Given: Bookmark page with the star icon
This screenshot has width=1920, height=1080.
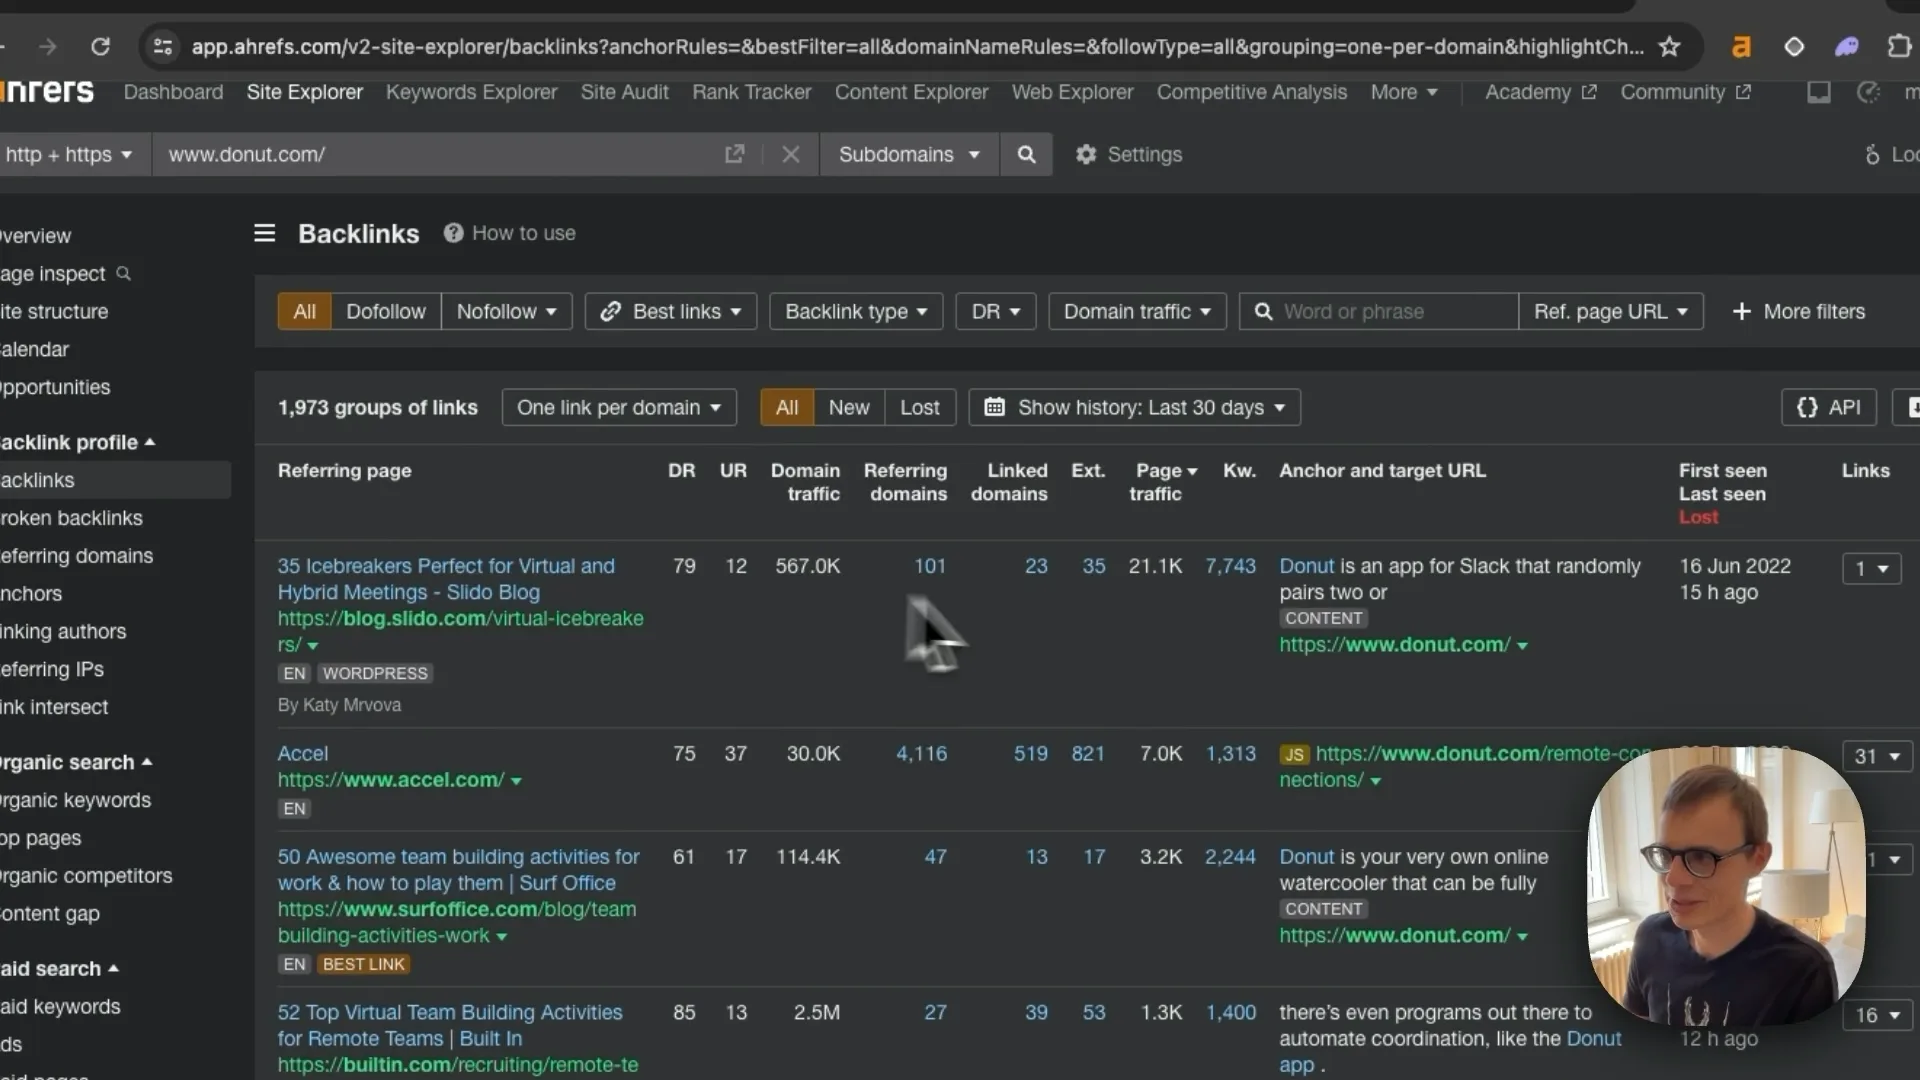Looking at the screenshot, I should [x=1669, y=46].
